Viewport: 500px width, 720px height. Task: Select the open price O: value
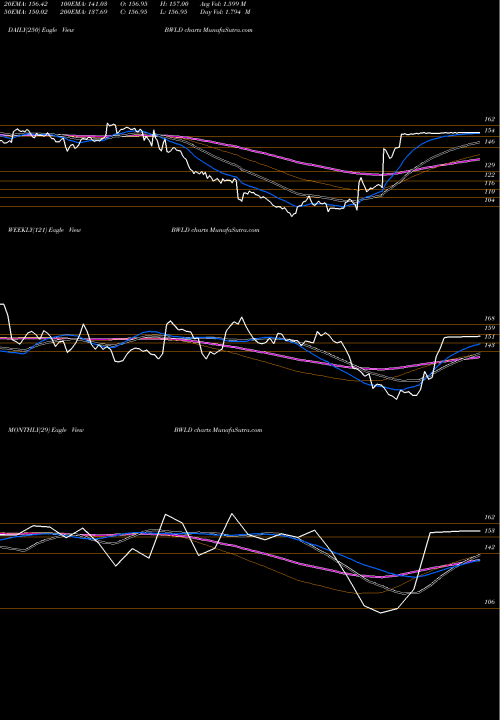[x=135, y=4]
